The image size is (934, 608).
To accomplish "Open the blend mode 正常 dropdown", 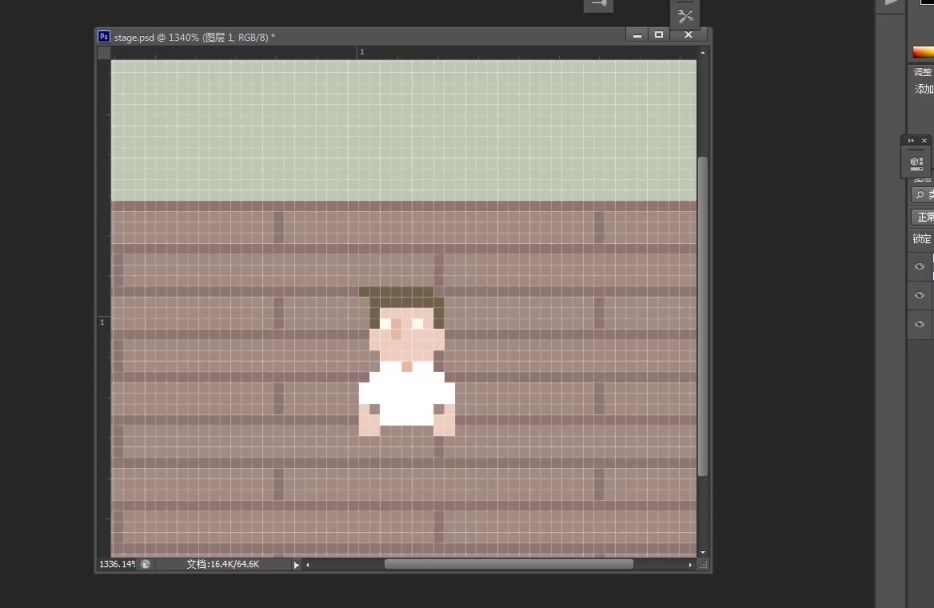I will tap(923, 217).
